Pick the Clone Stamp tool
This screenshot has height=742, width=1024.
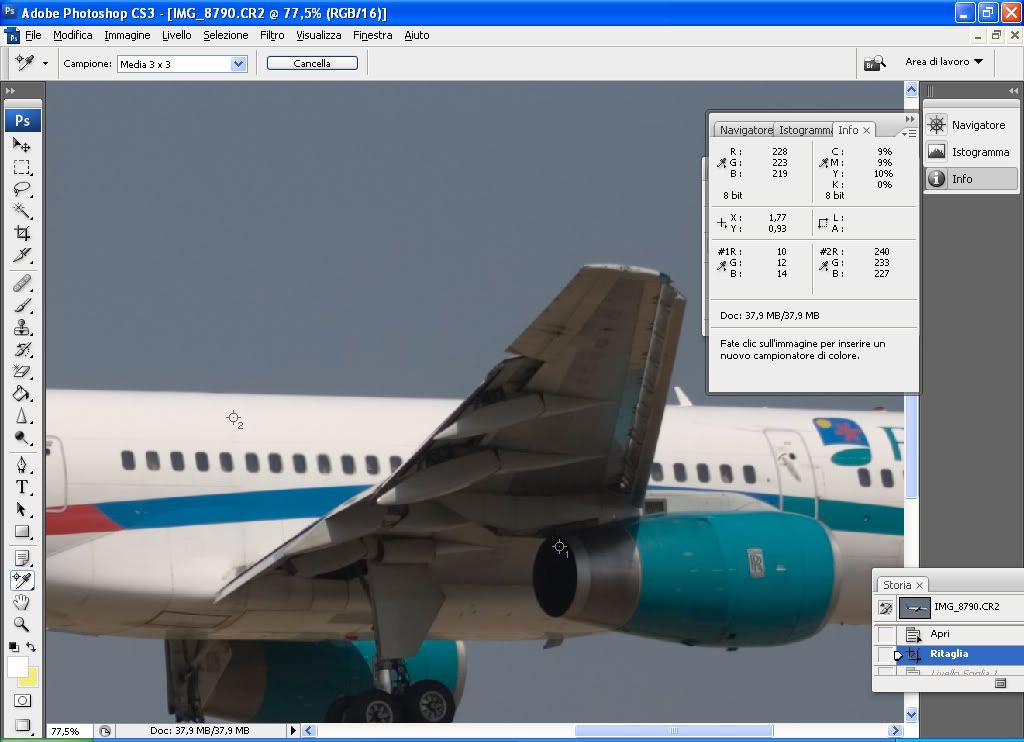pos(22,327)
